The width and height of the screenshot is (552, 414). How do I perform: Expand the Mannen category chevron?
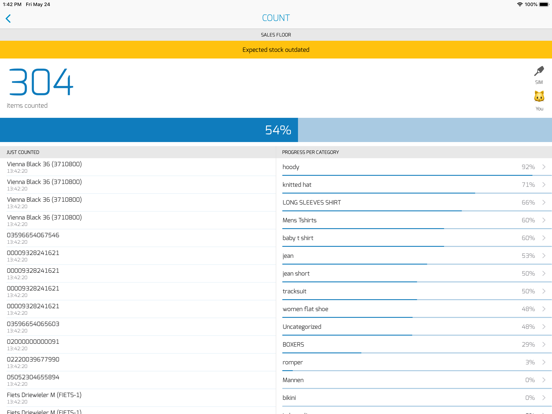544,380
